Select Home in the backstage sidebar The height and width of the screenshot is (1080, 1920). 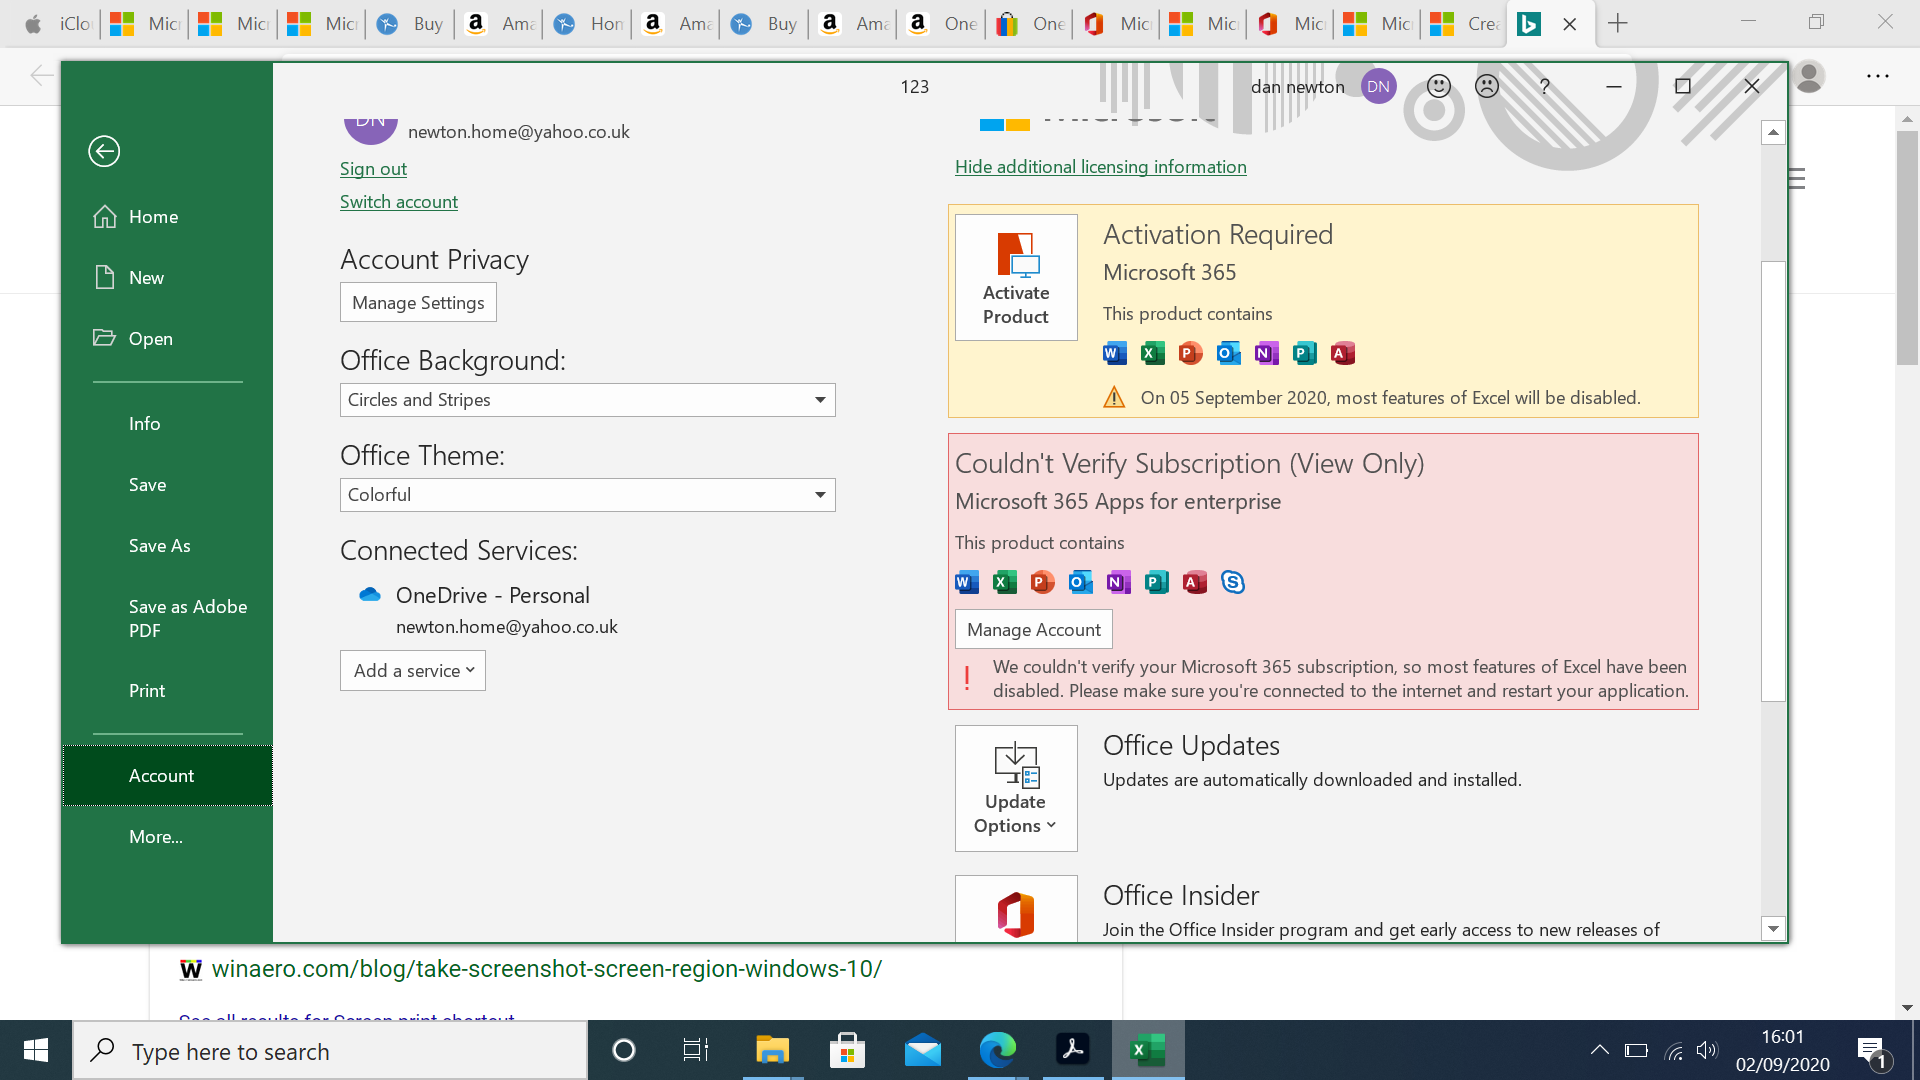pyautogui.click(x=167, y=217)
